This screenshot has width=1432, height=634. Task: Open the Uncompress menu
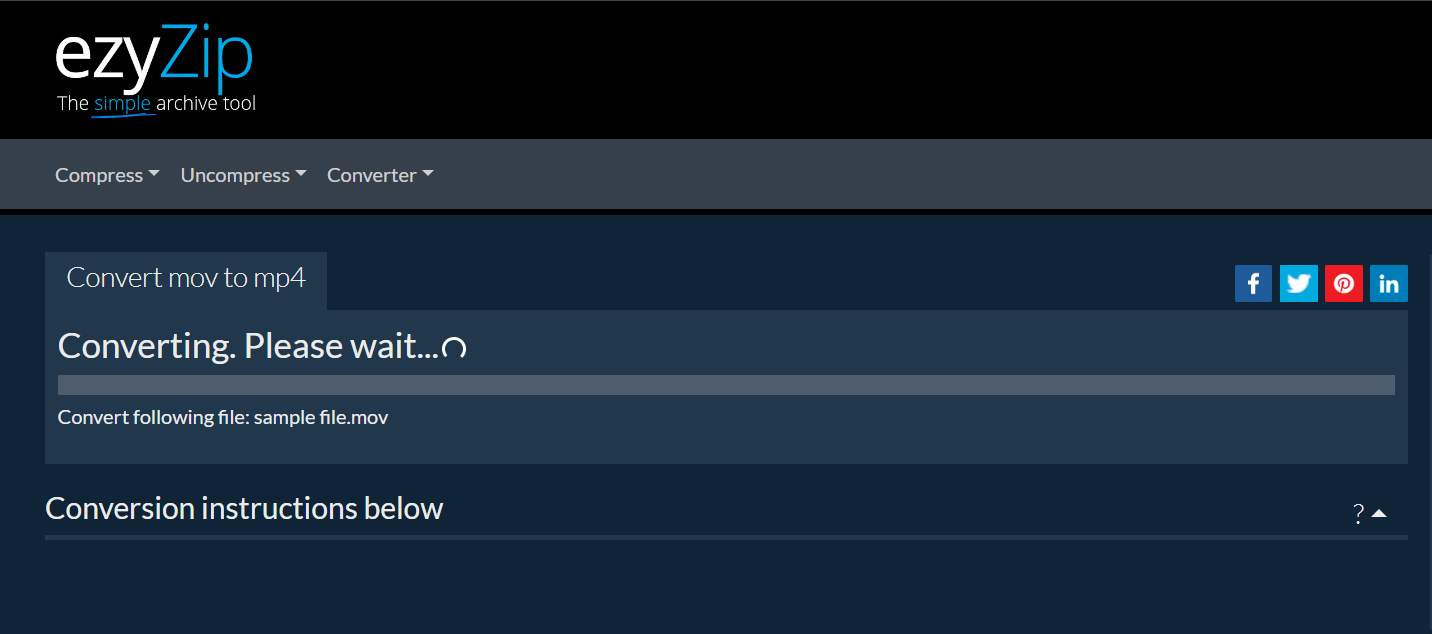(235, 175)
